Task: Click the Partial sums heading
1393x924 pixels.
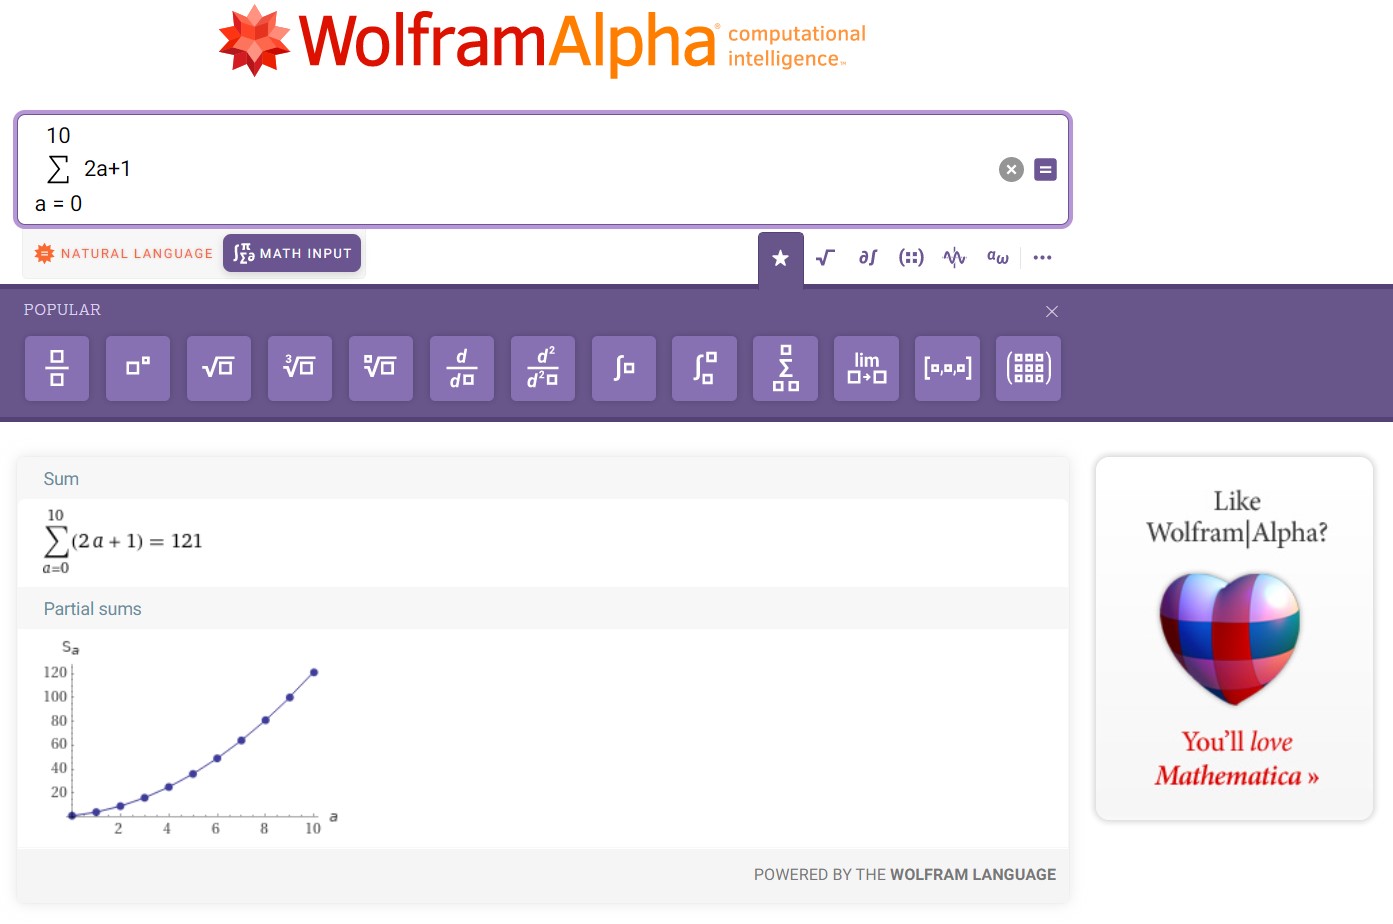Action: tap(93, 609)
